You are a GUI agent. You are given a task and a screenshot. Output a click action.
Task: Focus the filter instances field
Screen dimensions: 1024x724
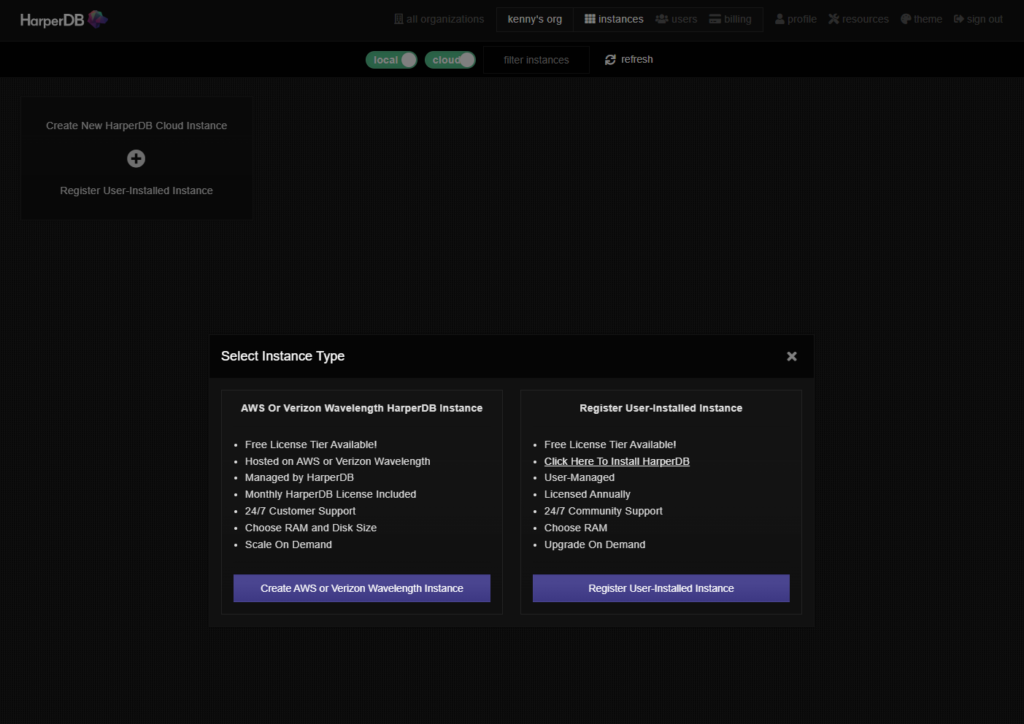536,60
